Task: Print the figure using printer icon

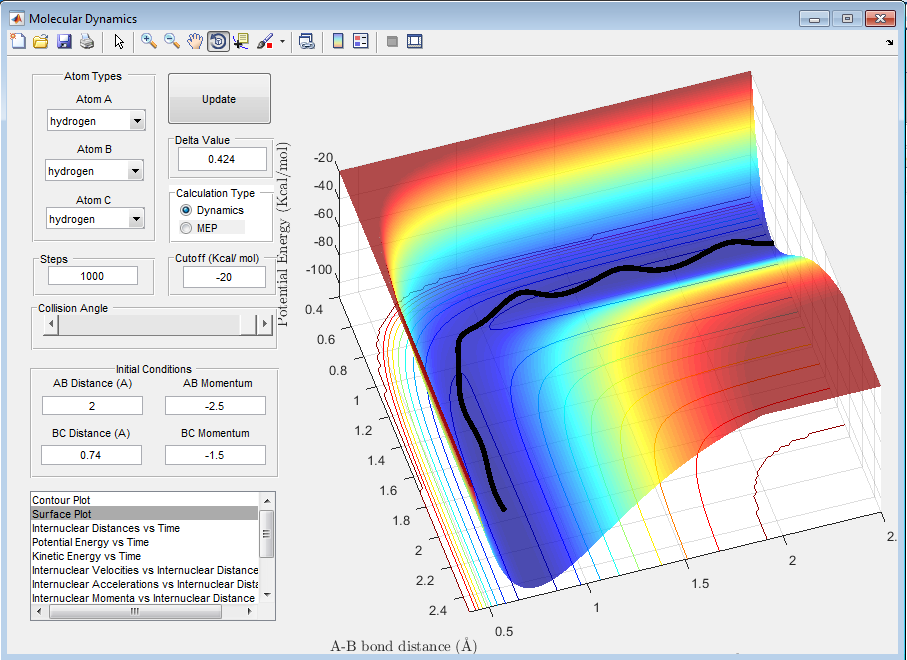Action: 87,41
